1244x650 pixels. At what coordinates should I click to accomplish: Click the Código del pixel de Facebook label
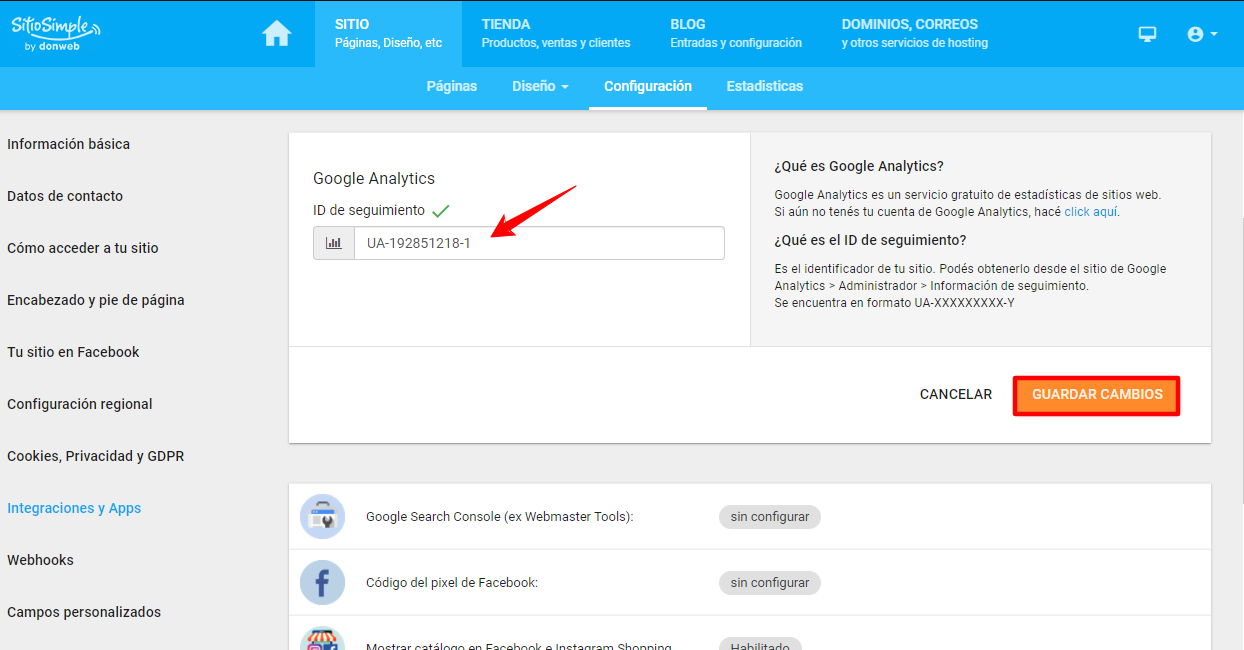(452, 582)
